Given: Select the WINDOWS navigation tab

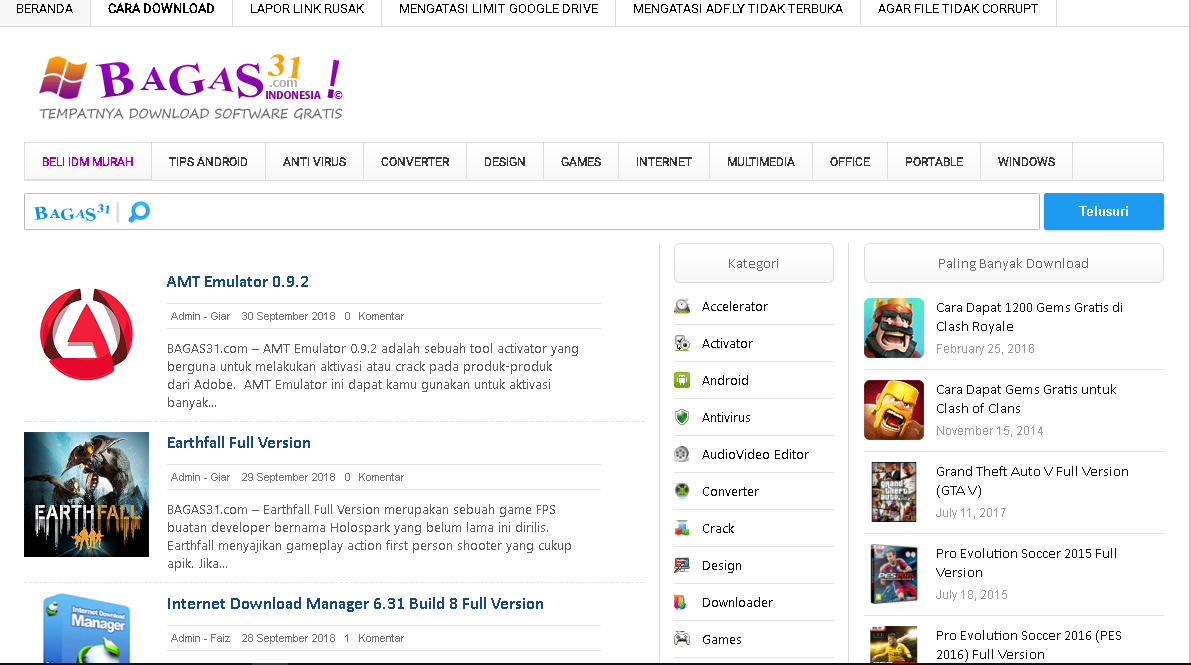Looking at the screenshot, I should coord(1026,162).
